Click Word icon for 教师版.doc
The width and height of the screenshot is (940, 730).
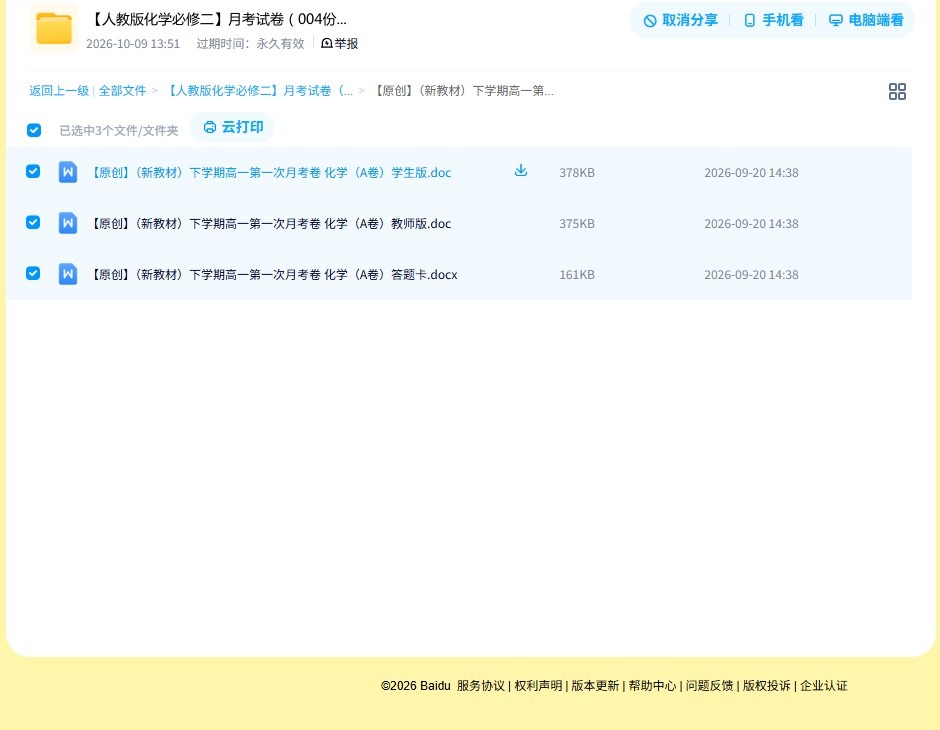click(x=68, y=223)
